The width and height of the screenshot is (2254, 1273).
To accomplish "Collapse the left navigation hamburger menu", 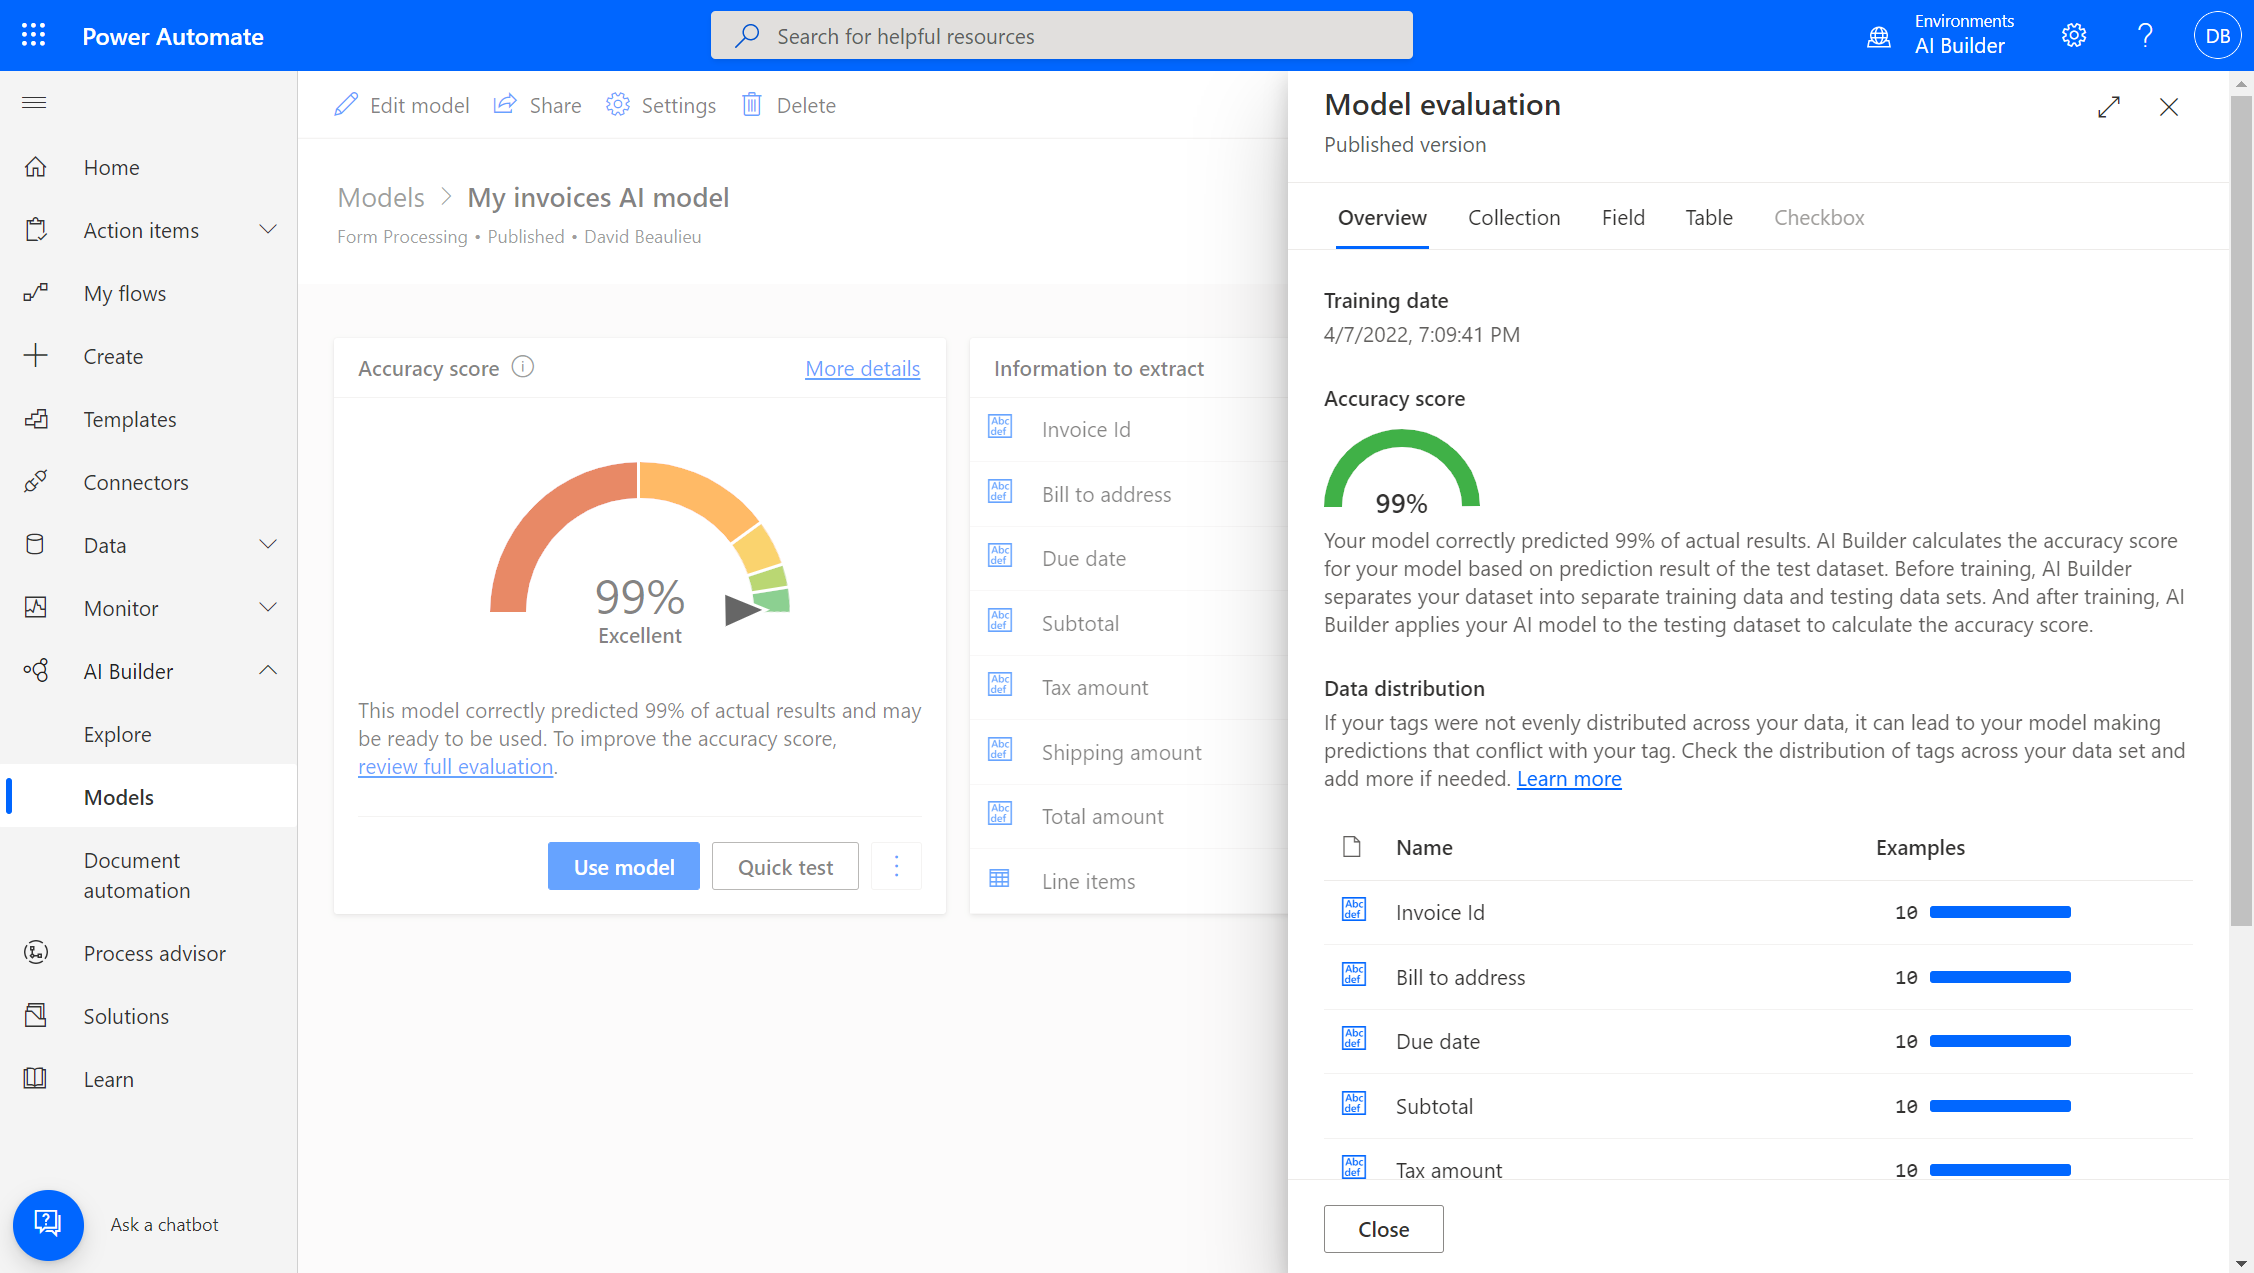I will point(34,103).
